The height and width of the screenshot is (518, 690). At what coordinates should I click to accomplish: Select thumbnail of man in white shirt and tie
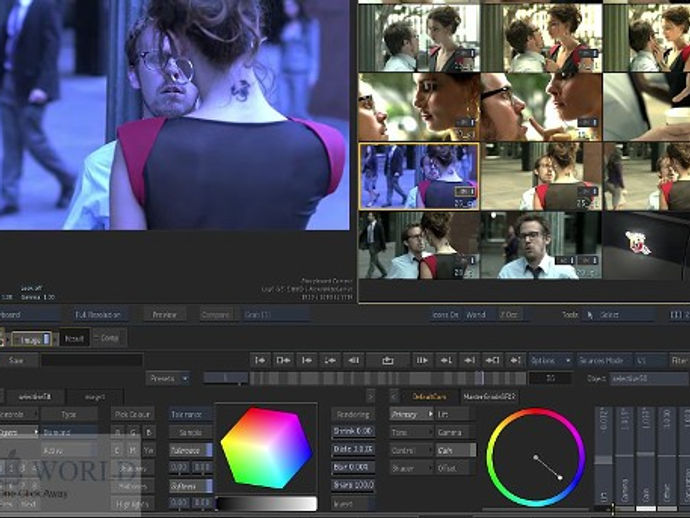click(541, 245)
